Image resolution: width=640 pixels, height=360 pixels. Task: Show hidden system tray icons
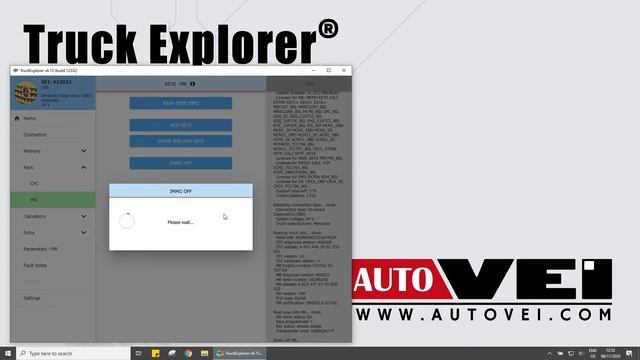tap(549, 353)
